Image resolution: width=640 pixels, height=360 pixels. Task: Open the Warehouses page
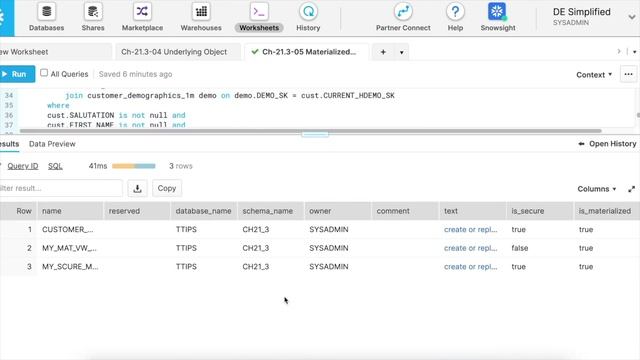click(201, 17)
